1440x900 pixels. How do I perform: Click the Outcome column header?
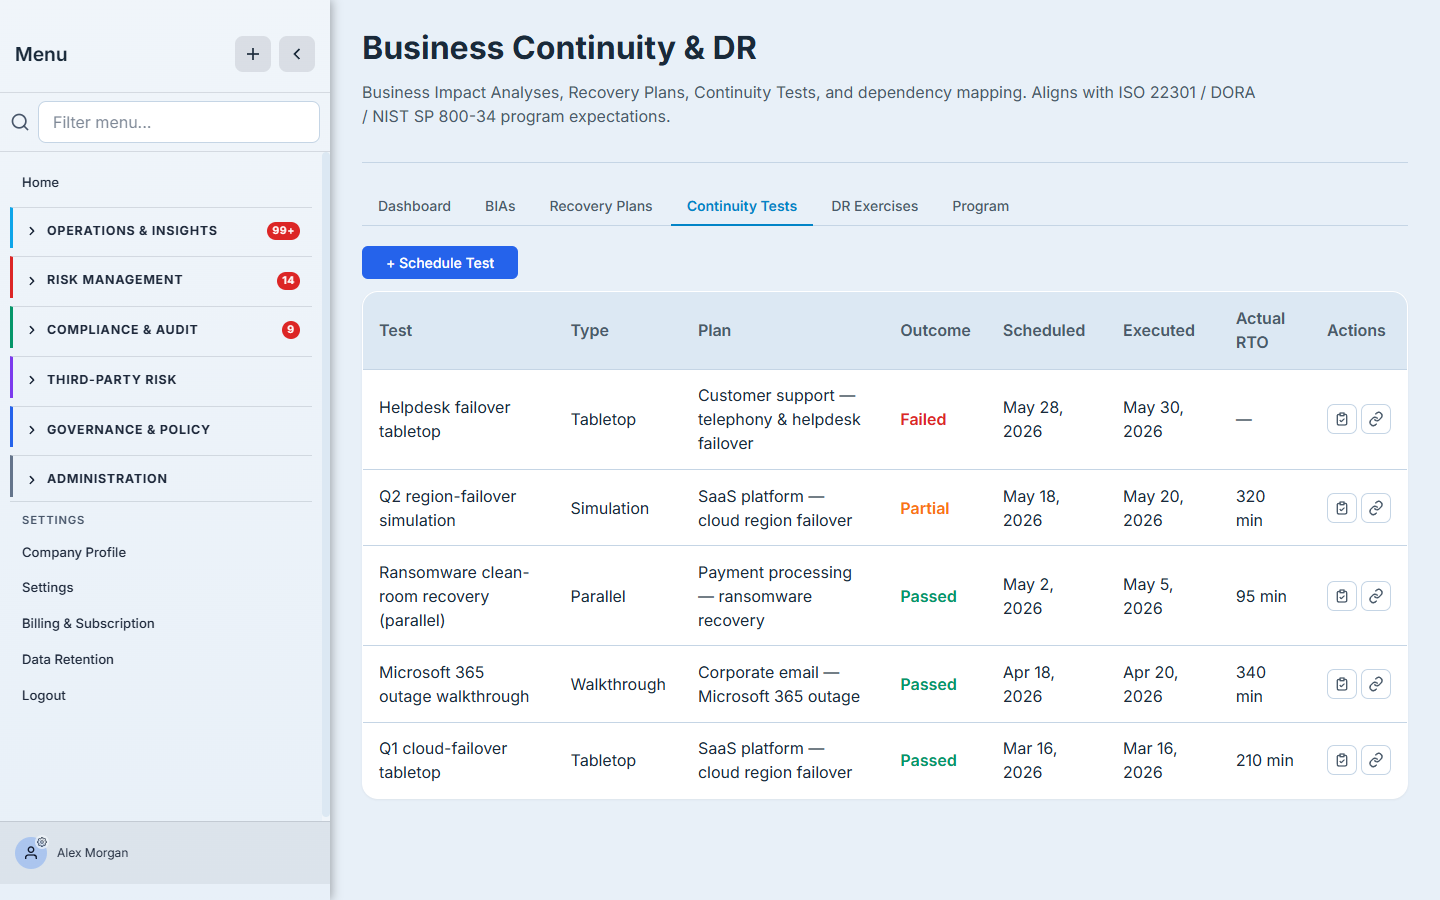(x=935, y=331)
